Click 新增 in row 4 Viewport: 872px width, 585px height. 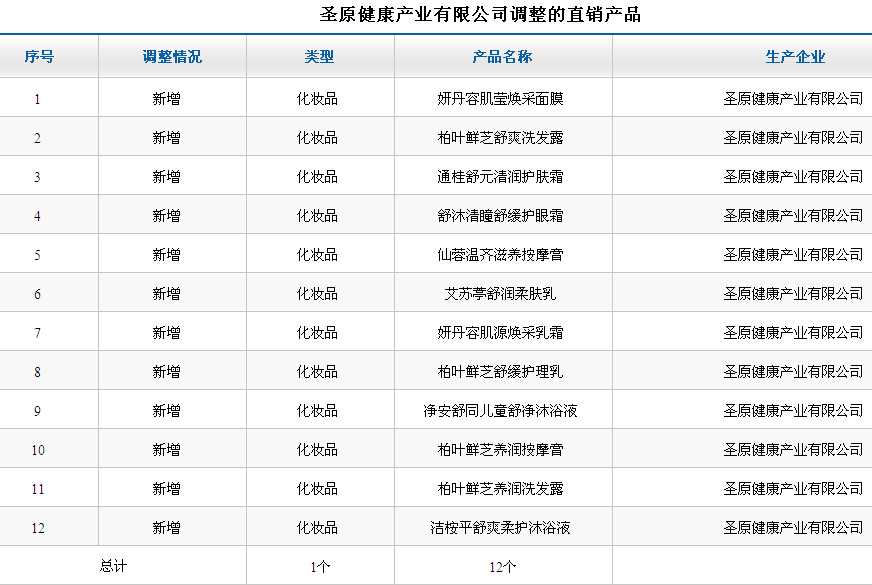pos(166,216)
